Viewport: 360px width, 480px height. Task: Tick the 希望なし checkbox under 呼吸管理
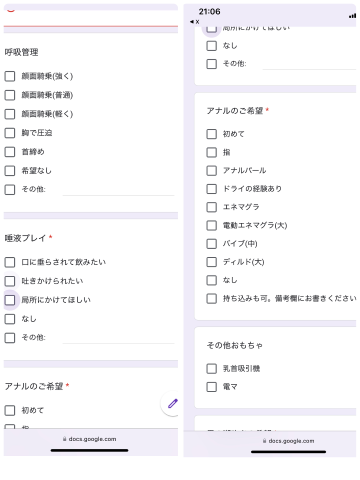[x=10, y=171]
